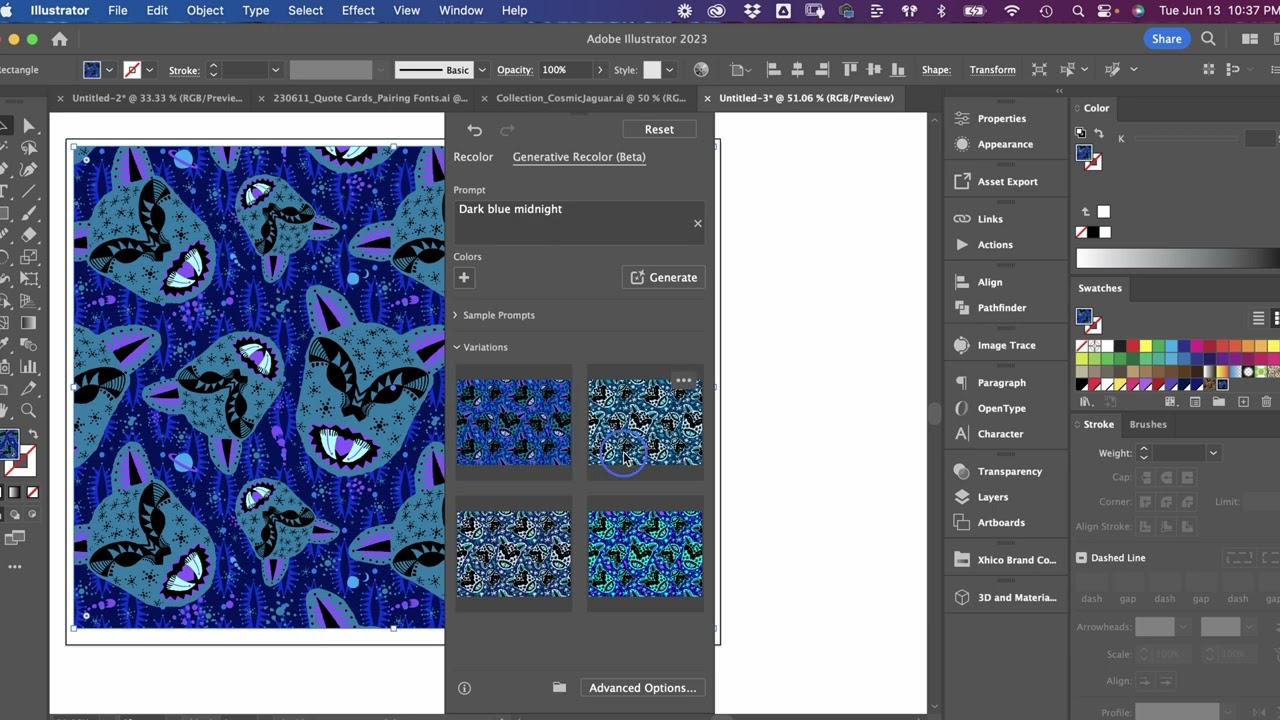Select Align Stroke to Center option
The height and width of the screenshot is (720, 1280).
1146,527
